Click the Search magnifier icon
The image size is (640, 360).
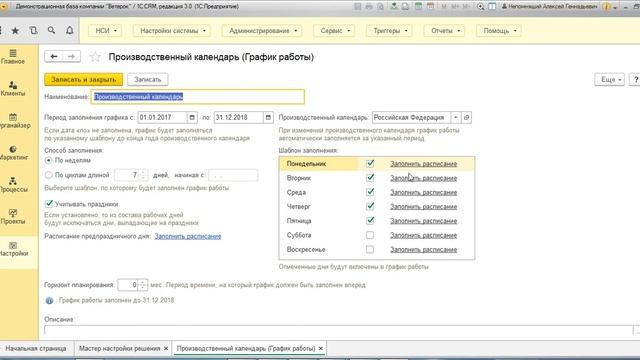click(51, 31)
